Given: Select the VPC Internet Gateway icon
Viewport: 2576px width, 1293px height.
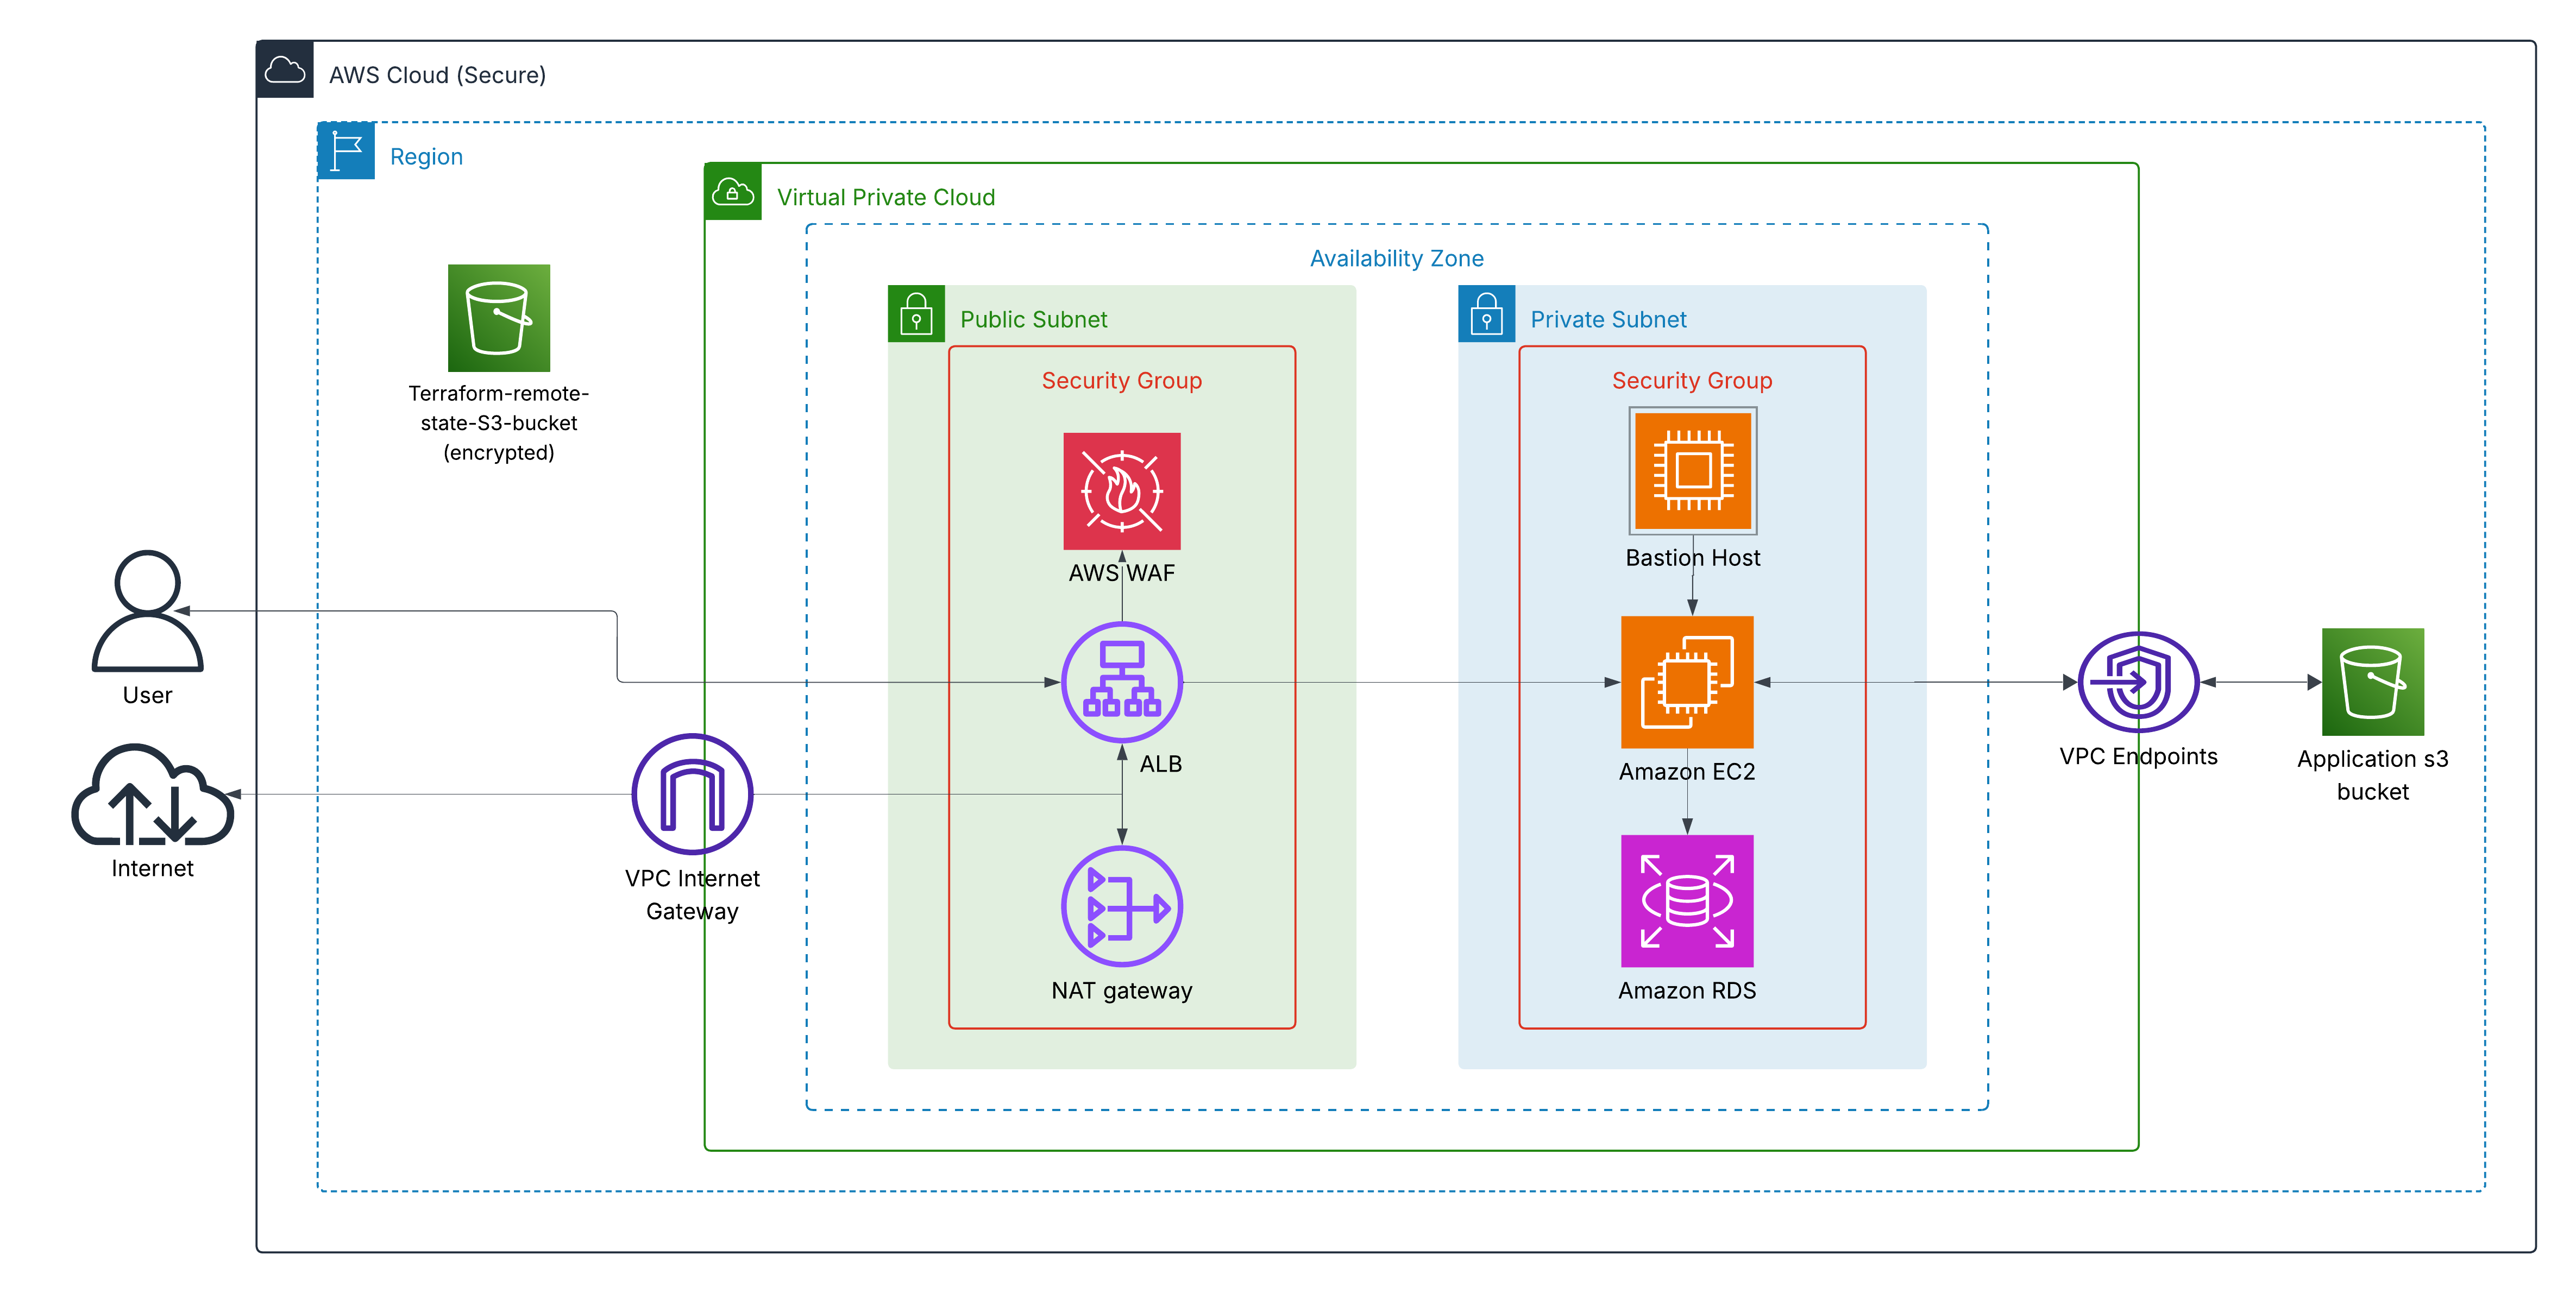Looking at the screenshot, I should 692,794.
